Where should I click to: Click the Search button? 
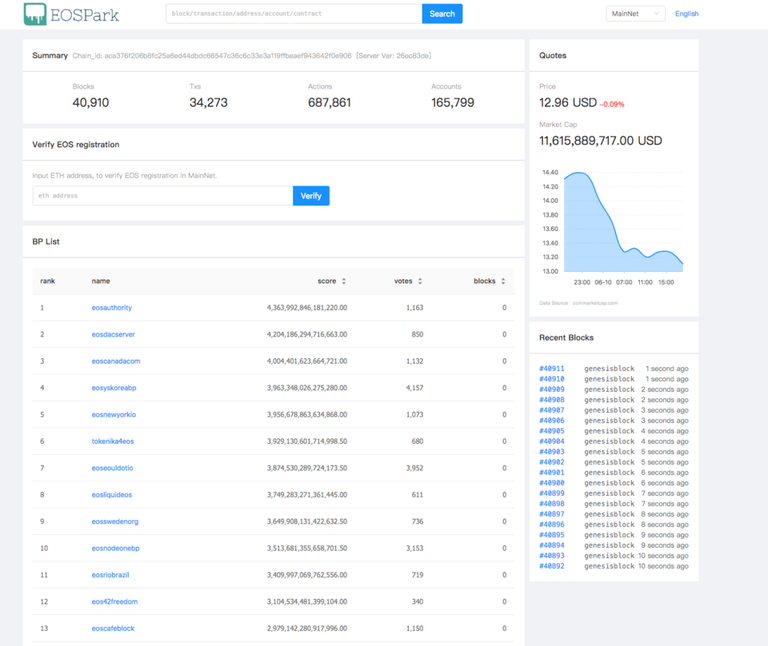(x=442, y=14)
